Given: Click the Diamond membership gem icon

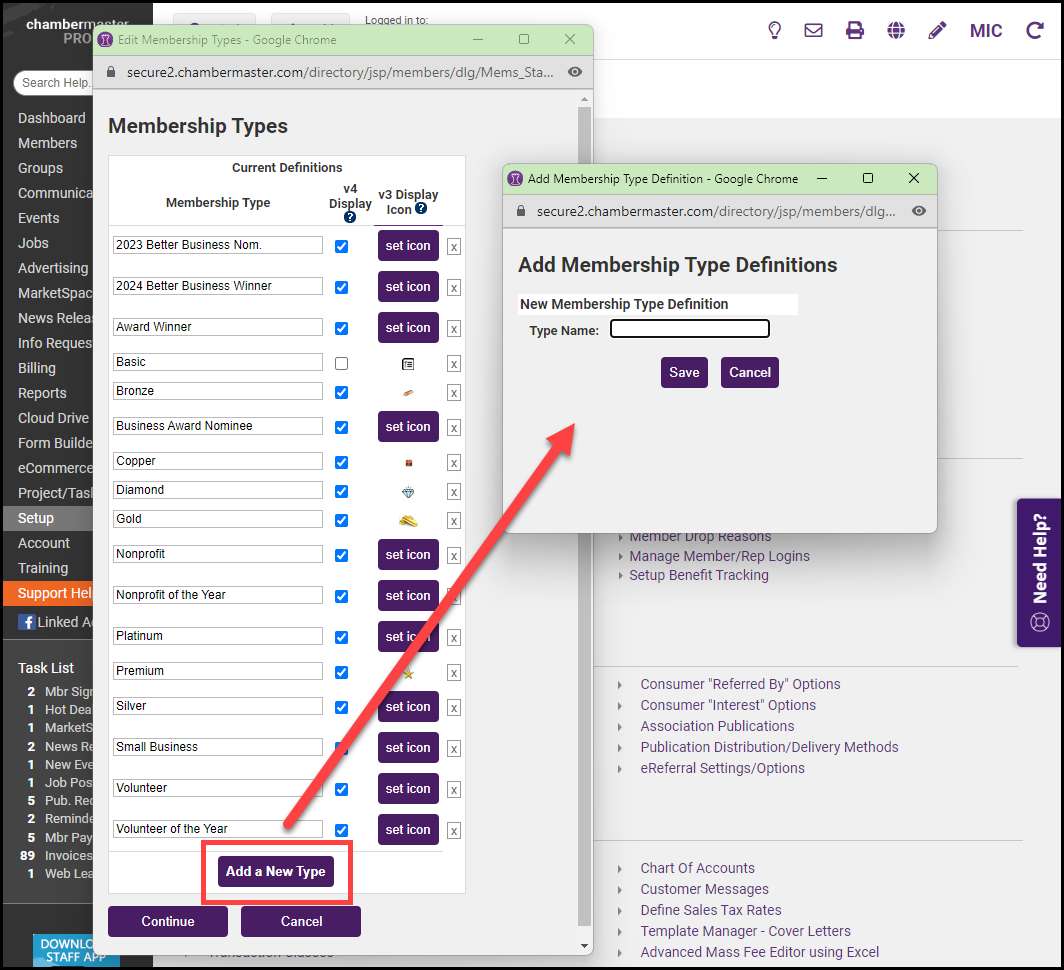Looking at the screenshot, I should (408, 491).
